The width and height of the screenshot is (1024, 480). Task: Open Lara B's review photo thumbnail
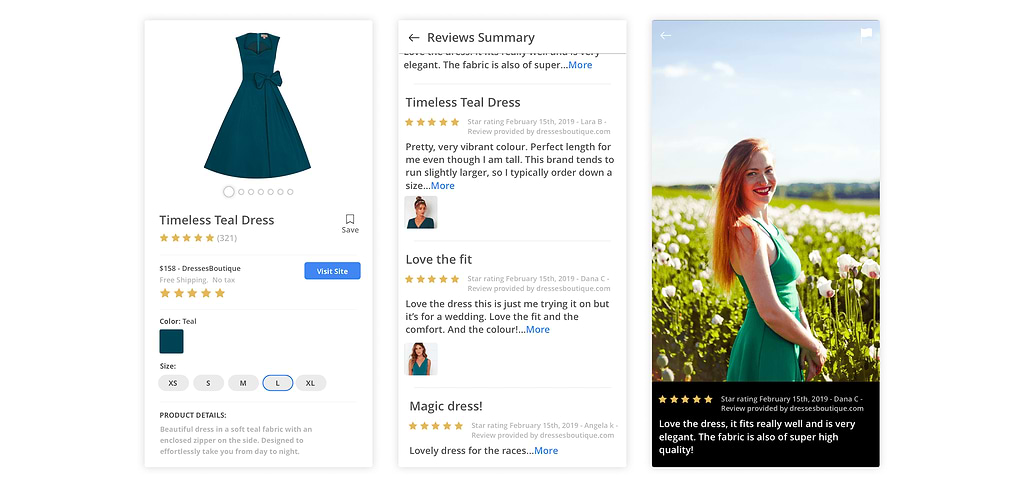[420, 212]
